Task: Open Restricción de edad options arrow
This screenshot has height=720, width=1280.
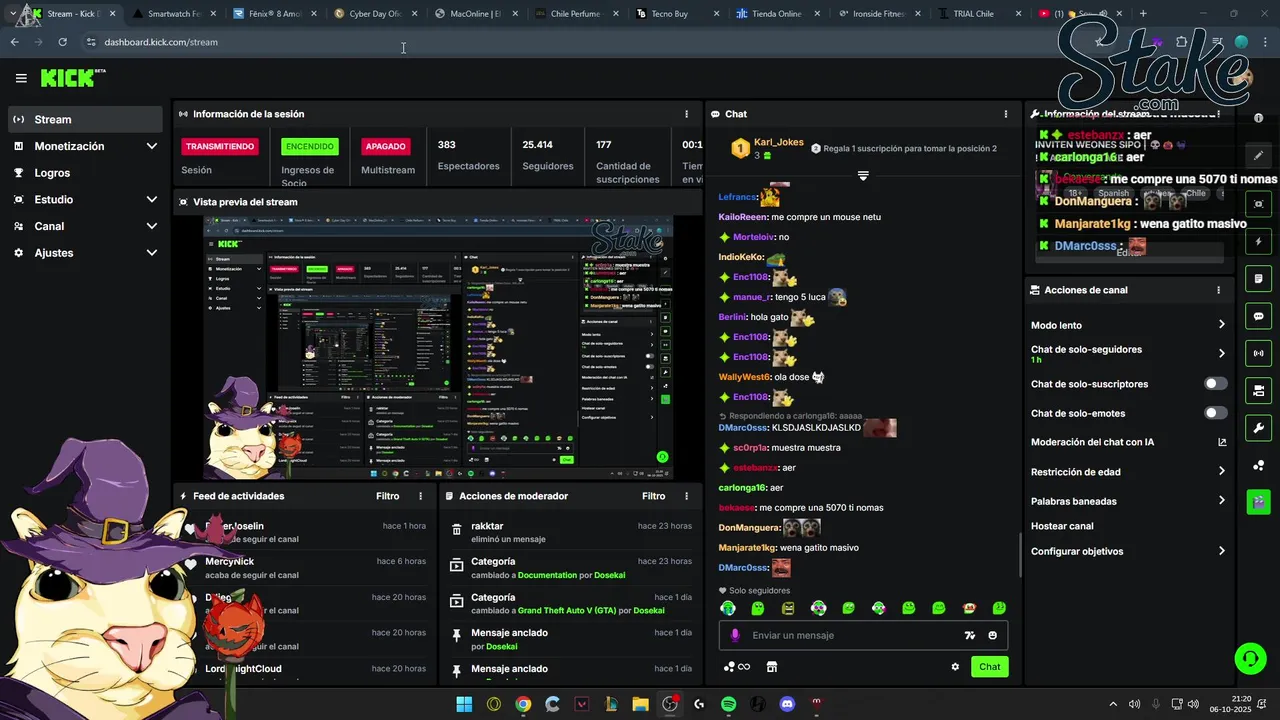Action: tap(1221, 472)
